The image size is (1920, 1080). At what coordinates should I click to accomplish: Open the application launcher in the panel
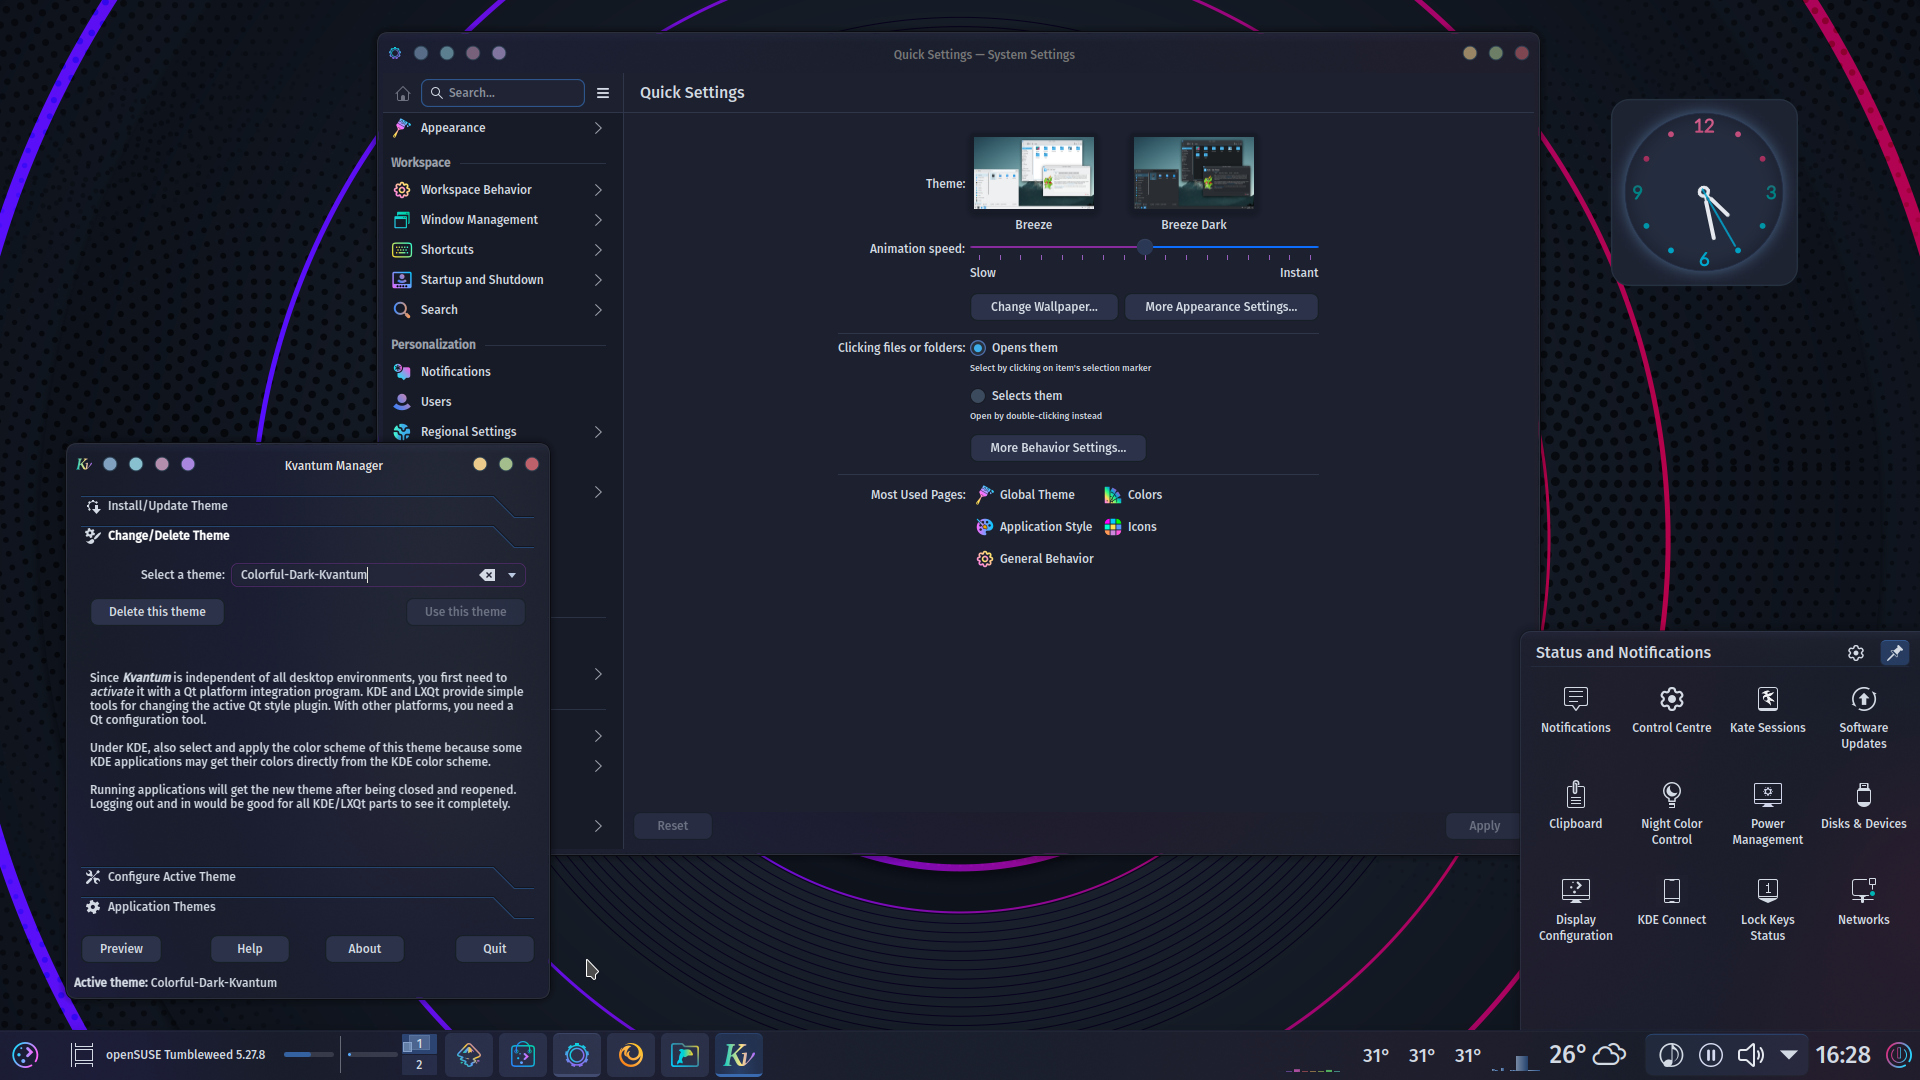coord(25,1055)
